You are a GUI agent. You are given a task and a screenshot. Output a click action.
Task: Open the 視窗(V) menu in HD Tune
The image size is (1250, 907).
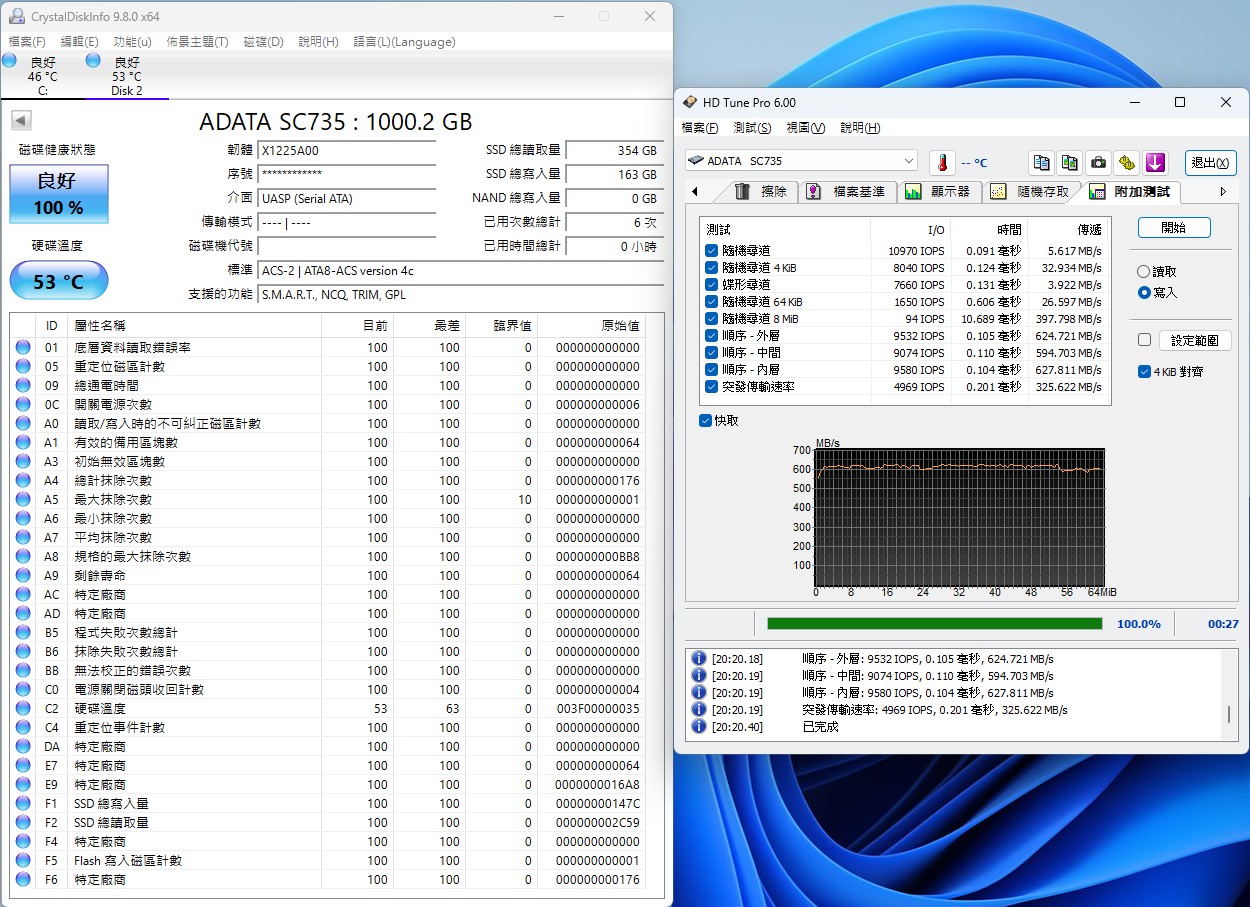tap(805, 128)
